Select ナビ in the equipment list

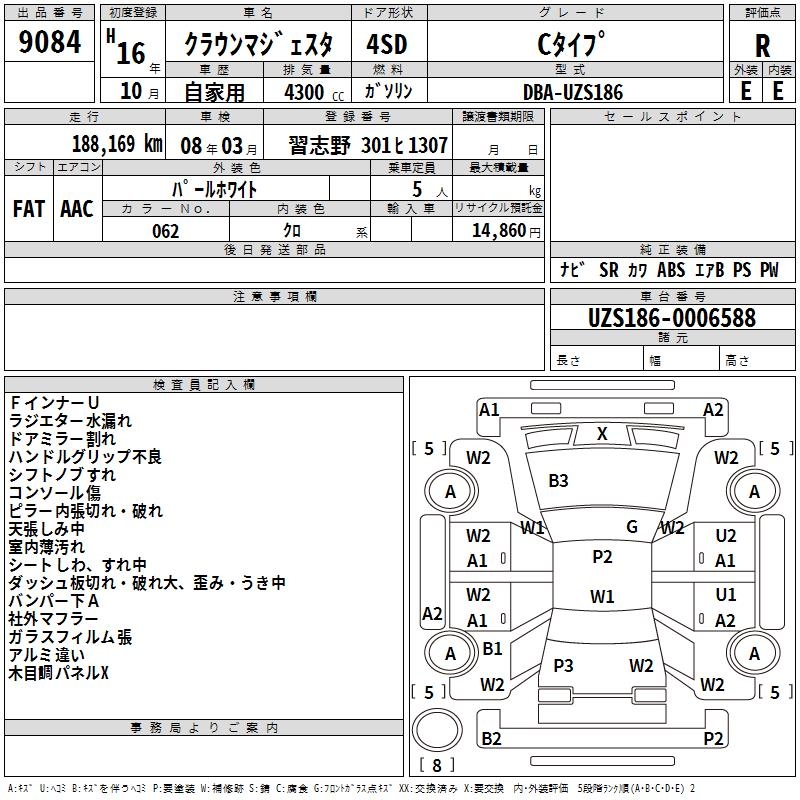572,269
